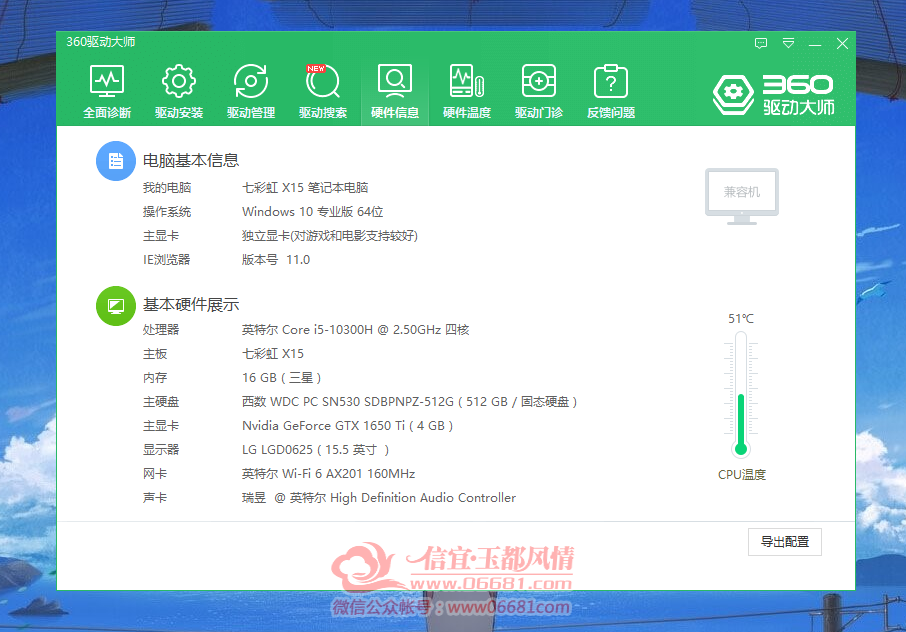Close the 360驱动大师 window
The image size is (906, 632).
tap(842, 43)
